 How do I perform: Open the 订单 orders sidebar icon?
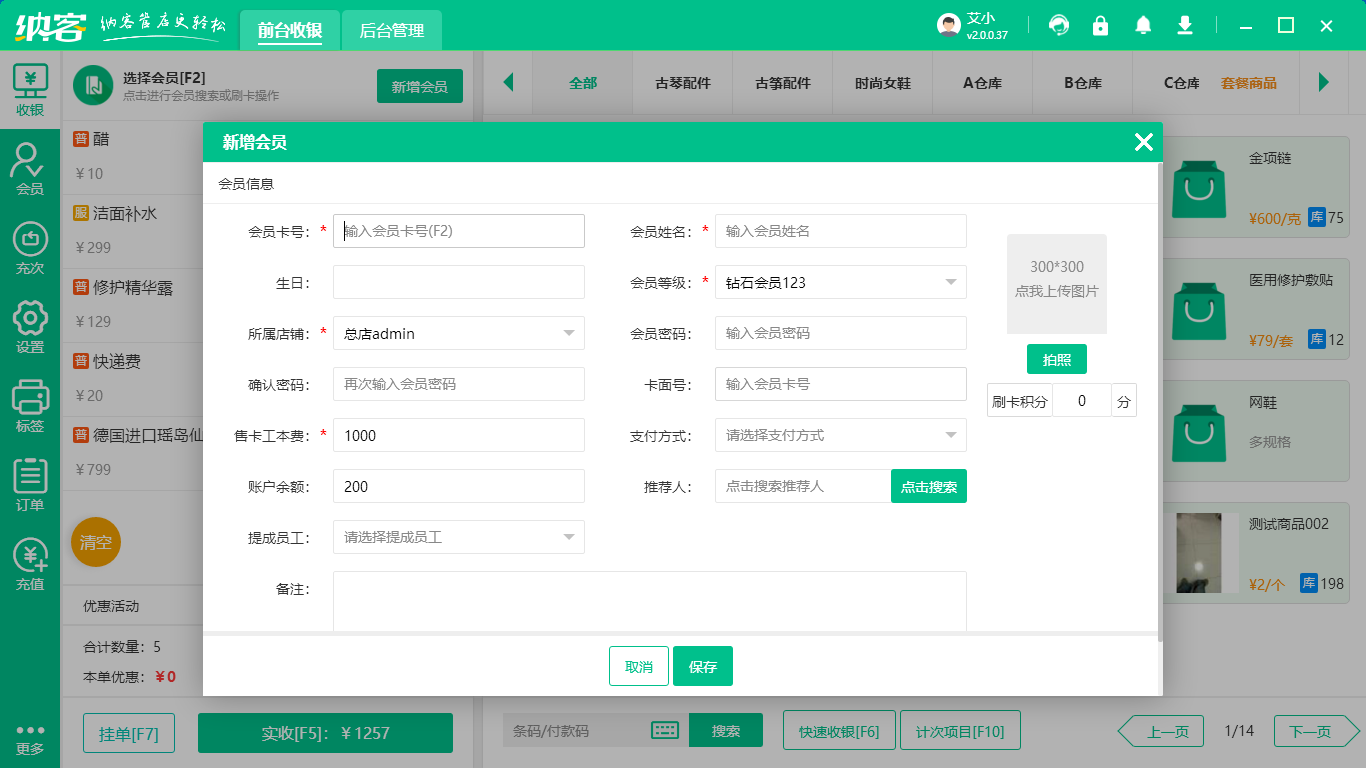[30, 485]
